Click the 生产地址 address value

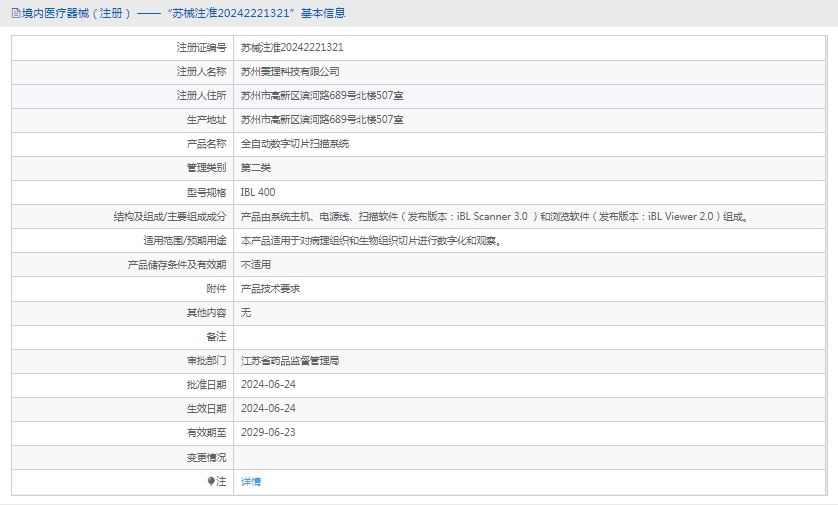tap(322, 119)
